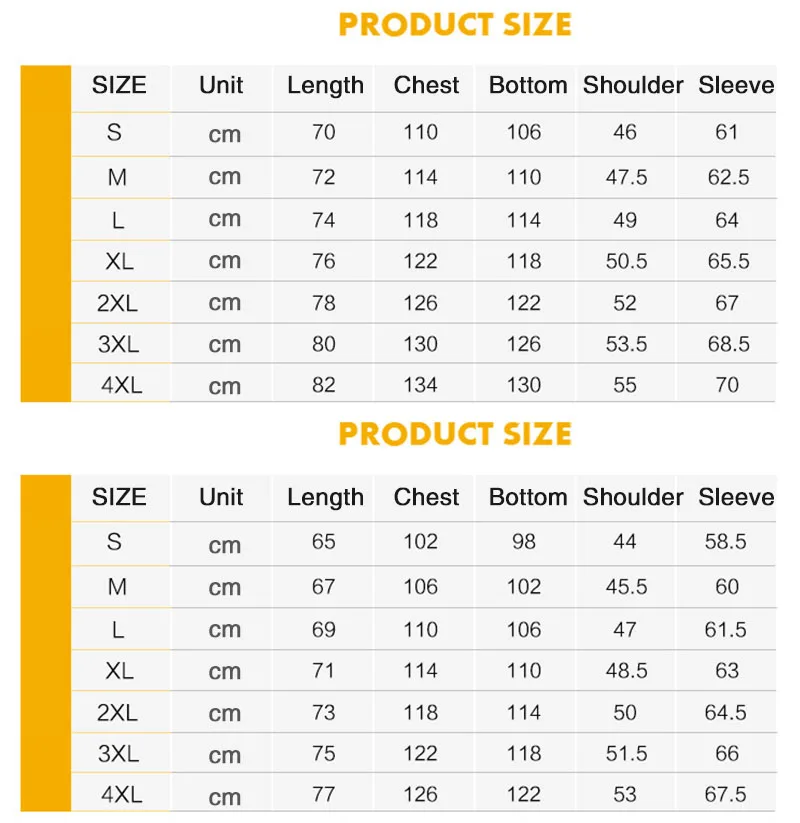Click the 45.5 shoulder value
Viewport: 800px width, 823px height.
click(x=626, y=587)
